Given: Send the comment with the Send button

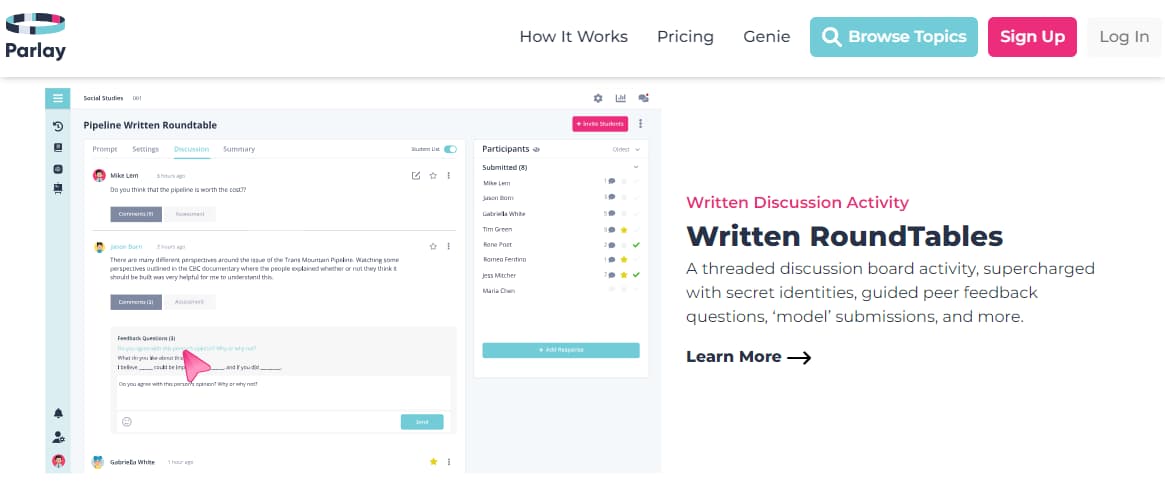Looking at the screenshot, I should click(x=422, y=422).
